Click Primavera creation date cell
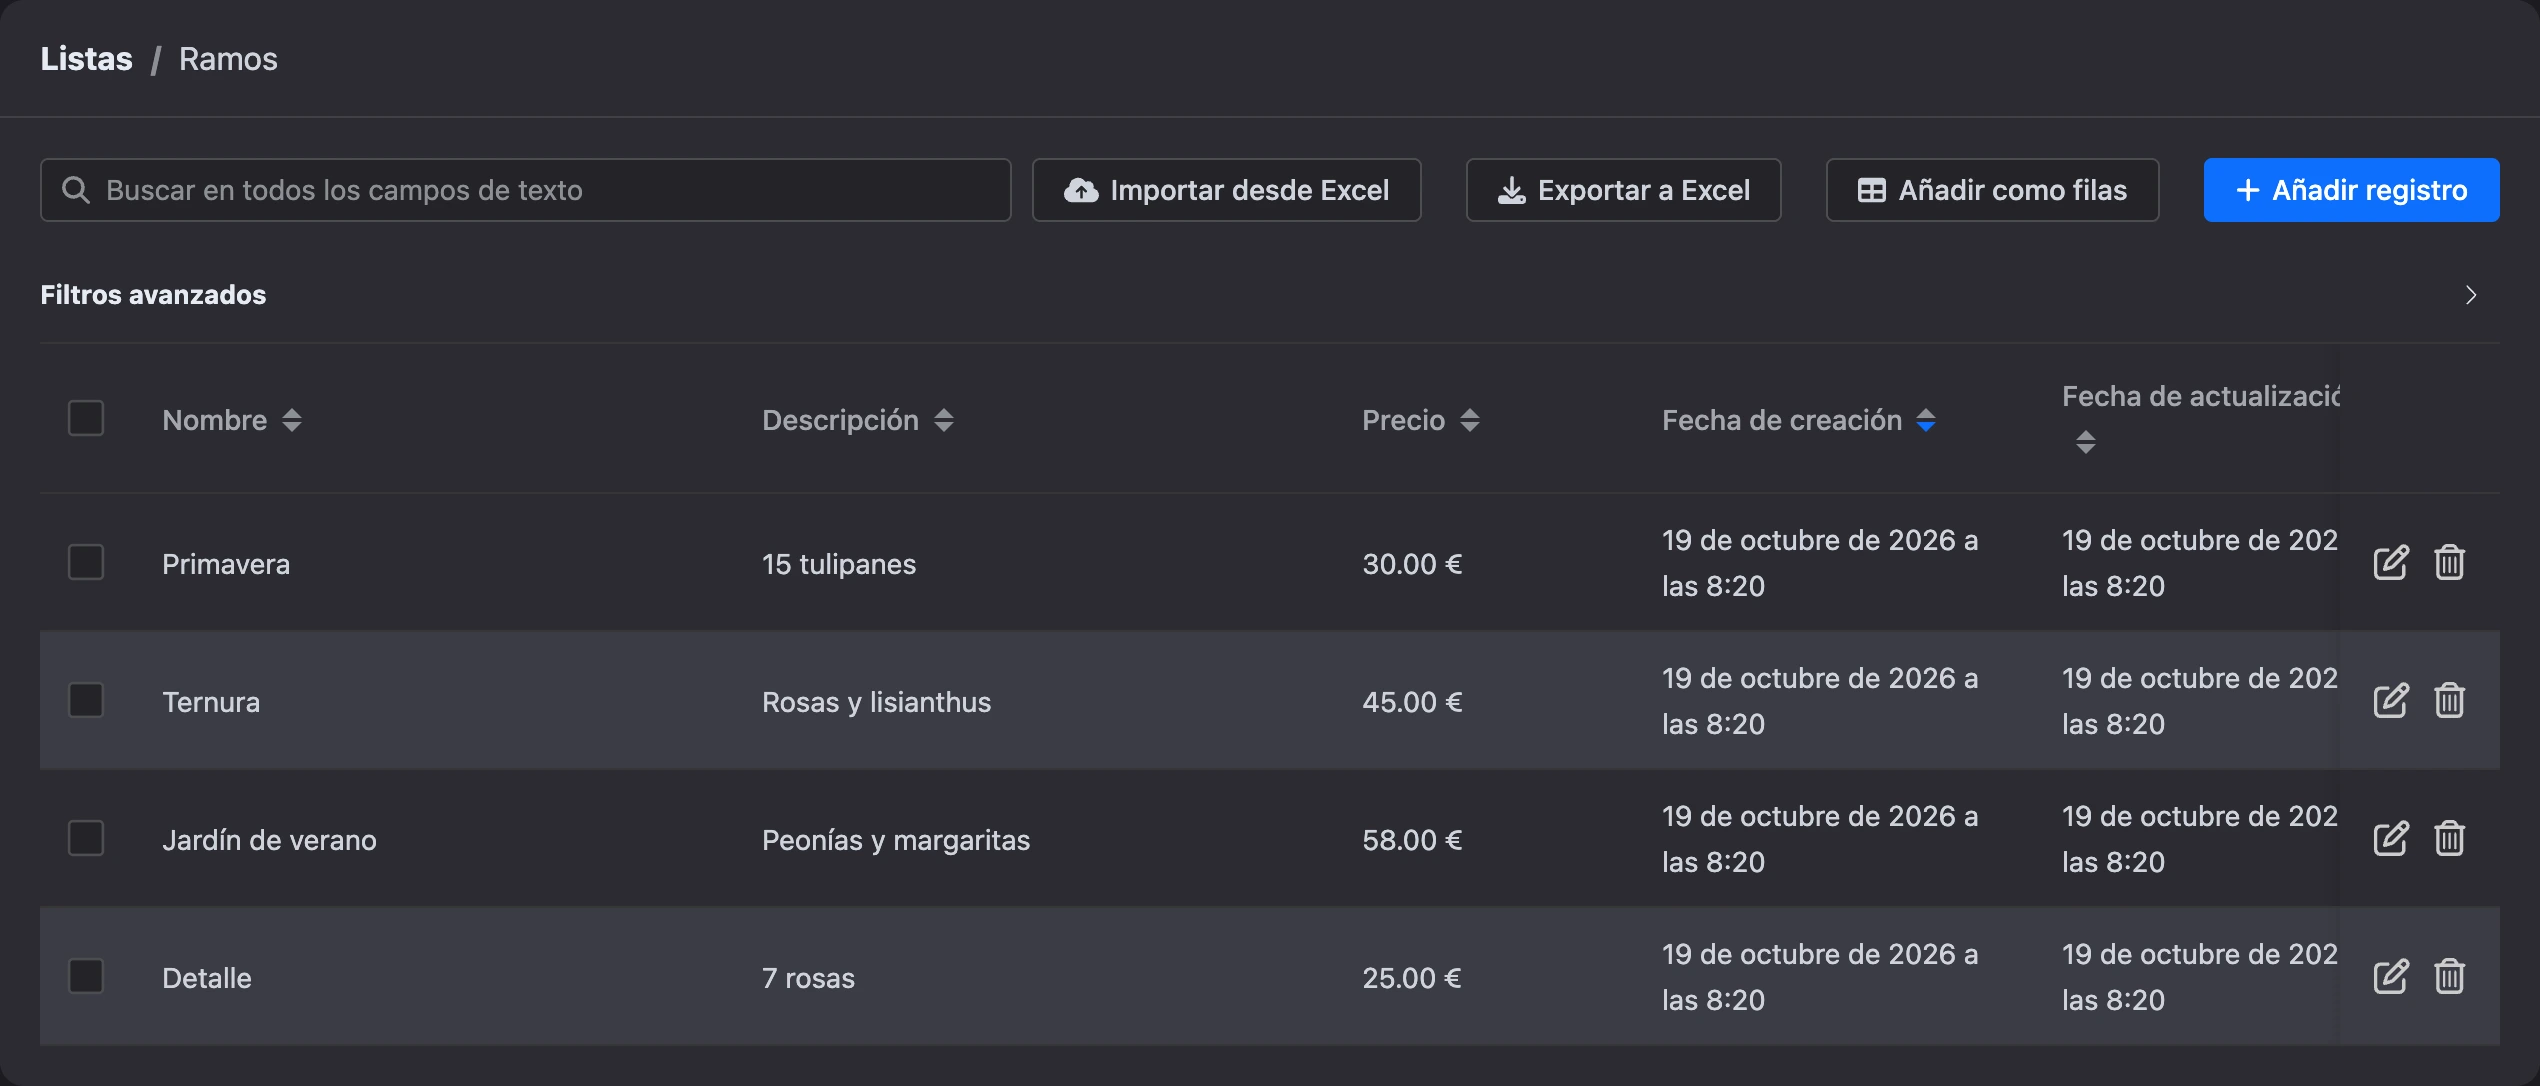The height and width of the screenshot is (1086, 2540). pyautogui.click(x=1820, y=563)
